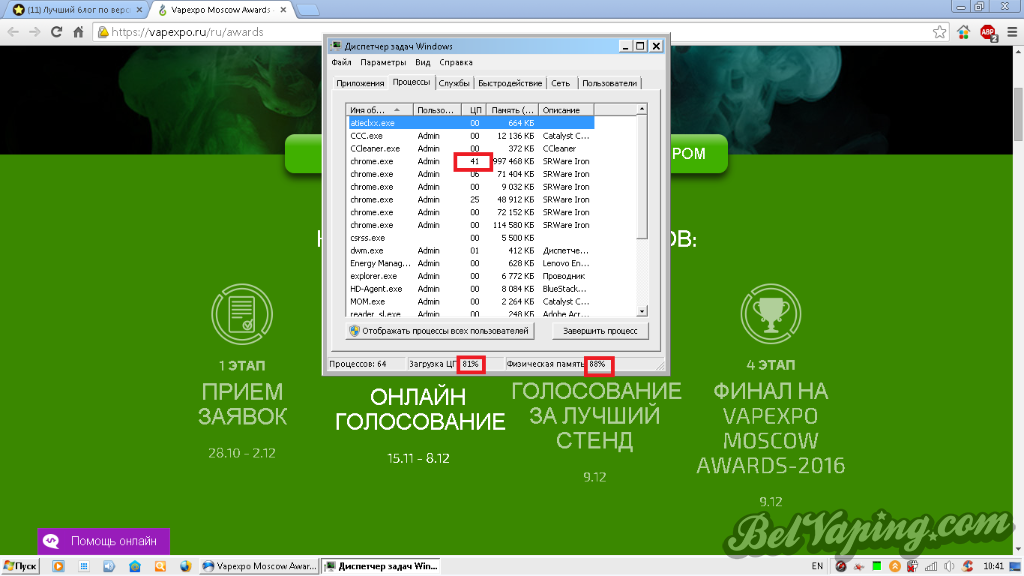Click the AdBlock Plus extension icon
This screenshot has width=1024, height=576.
click(987, 32)
